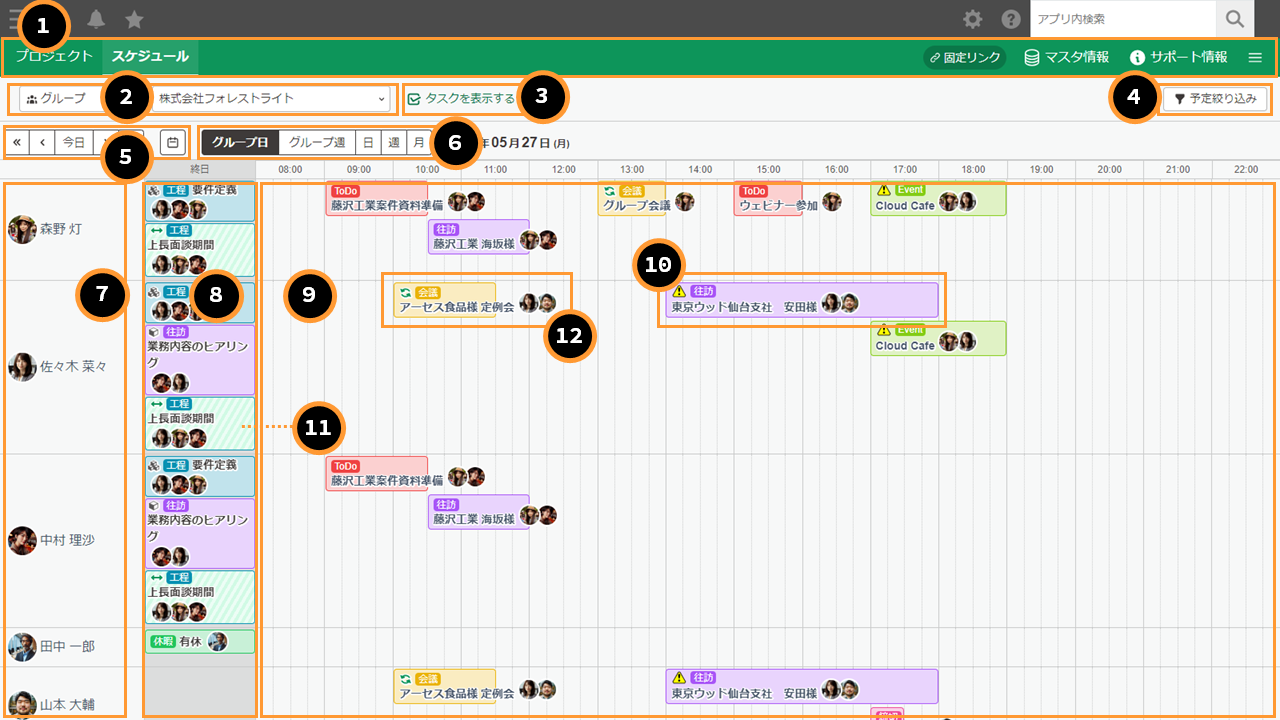Click the 終日 column header
Viewport: 1280px width, 720px height.
coord(200,170)
